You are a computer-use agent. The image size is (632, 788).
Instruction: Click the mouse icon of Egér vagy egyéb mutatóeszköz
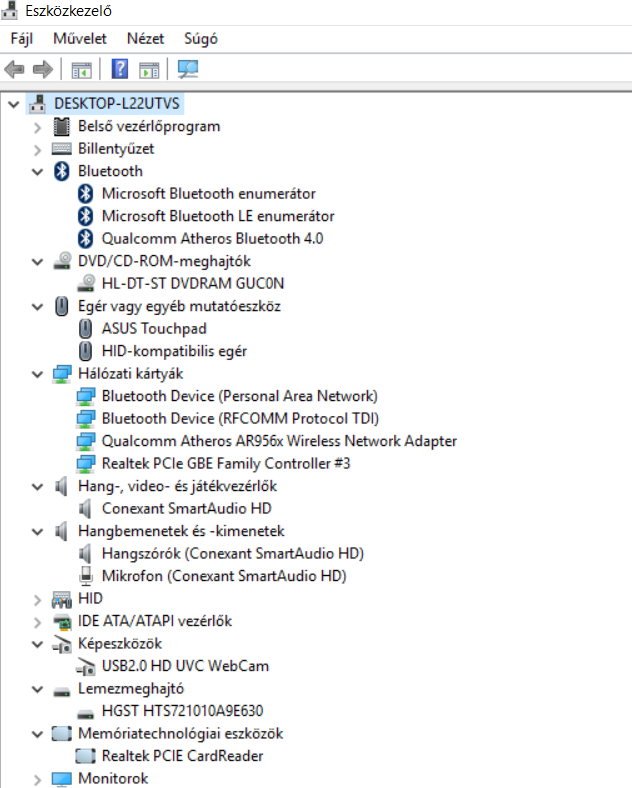pyautogui.click(x=61, y=306)
